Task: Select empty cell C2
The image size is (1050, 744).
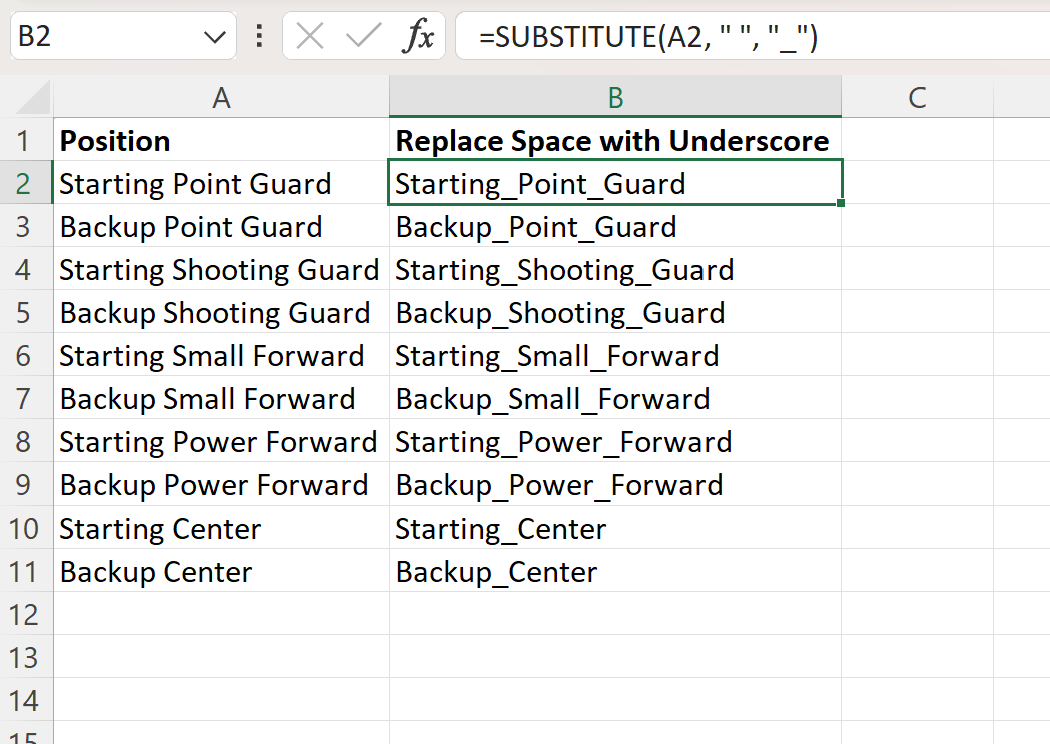Action: [x=917, y=183]
